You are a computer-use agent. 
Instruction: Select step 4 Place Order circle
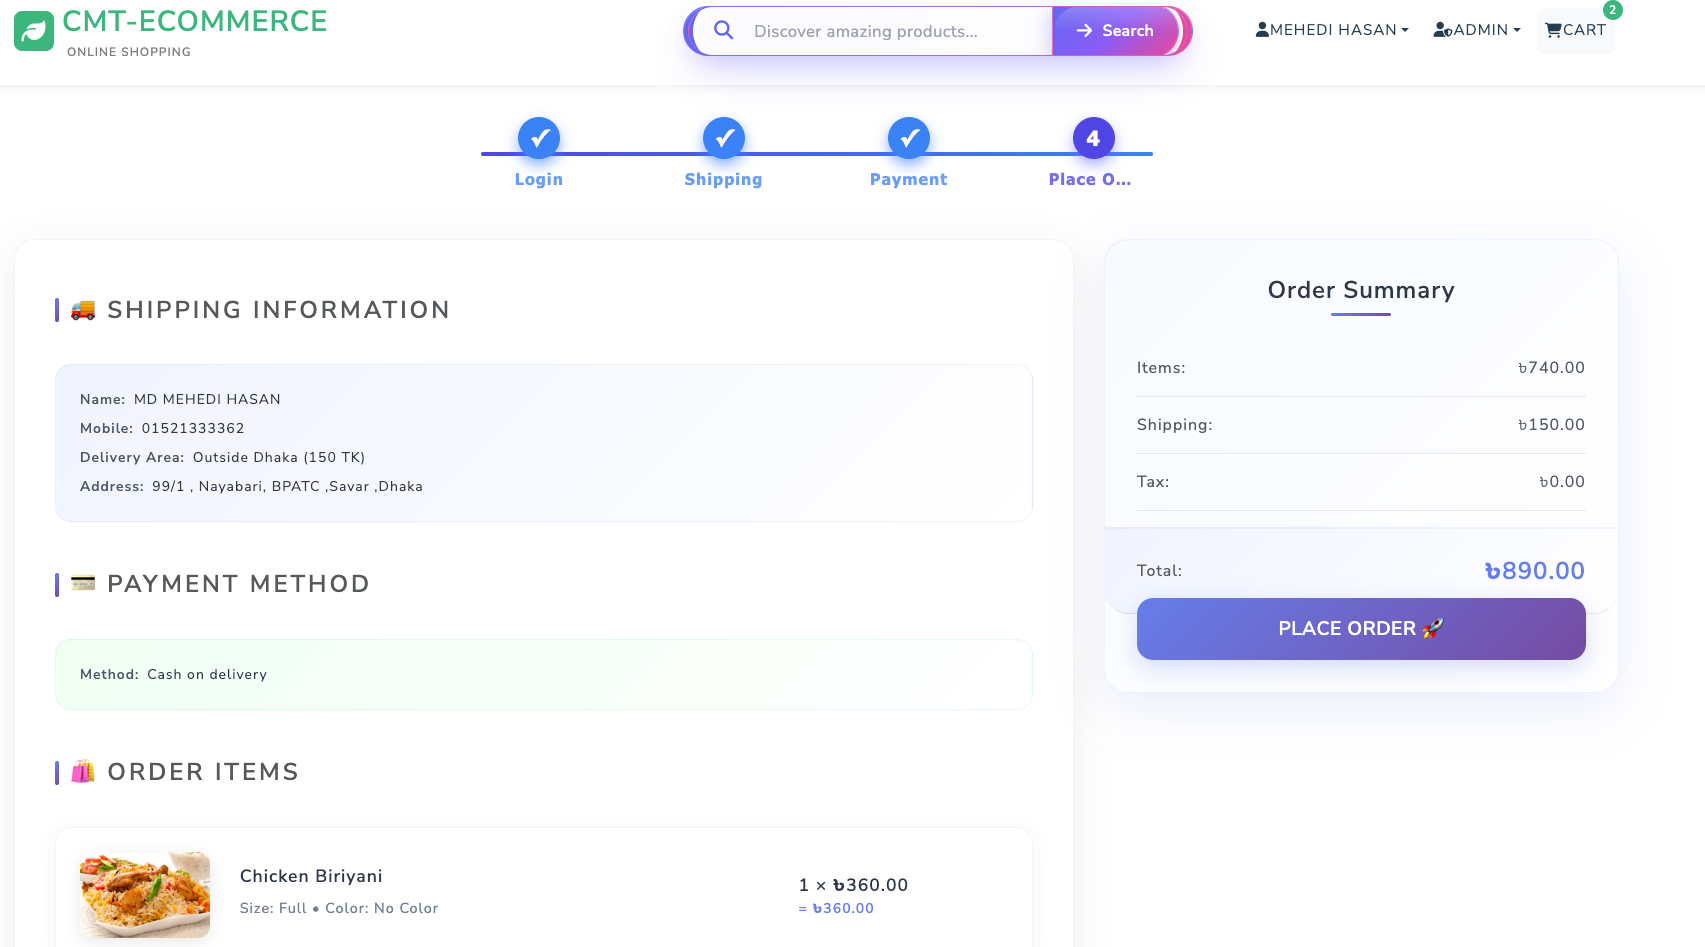(x=1093, y=138)
